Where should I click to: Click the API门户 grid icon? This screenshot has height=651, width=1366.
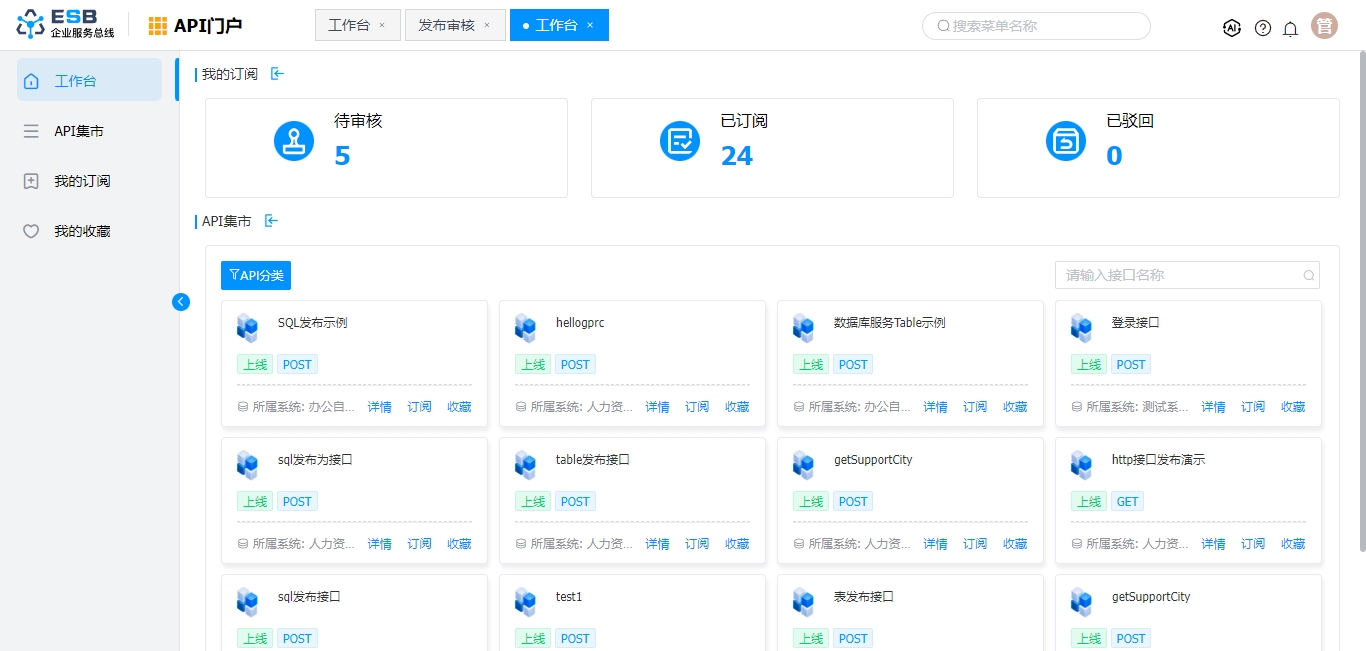coord(158,26)
